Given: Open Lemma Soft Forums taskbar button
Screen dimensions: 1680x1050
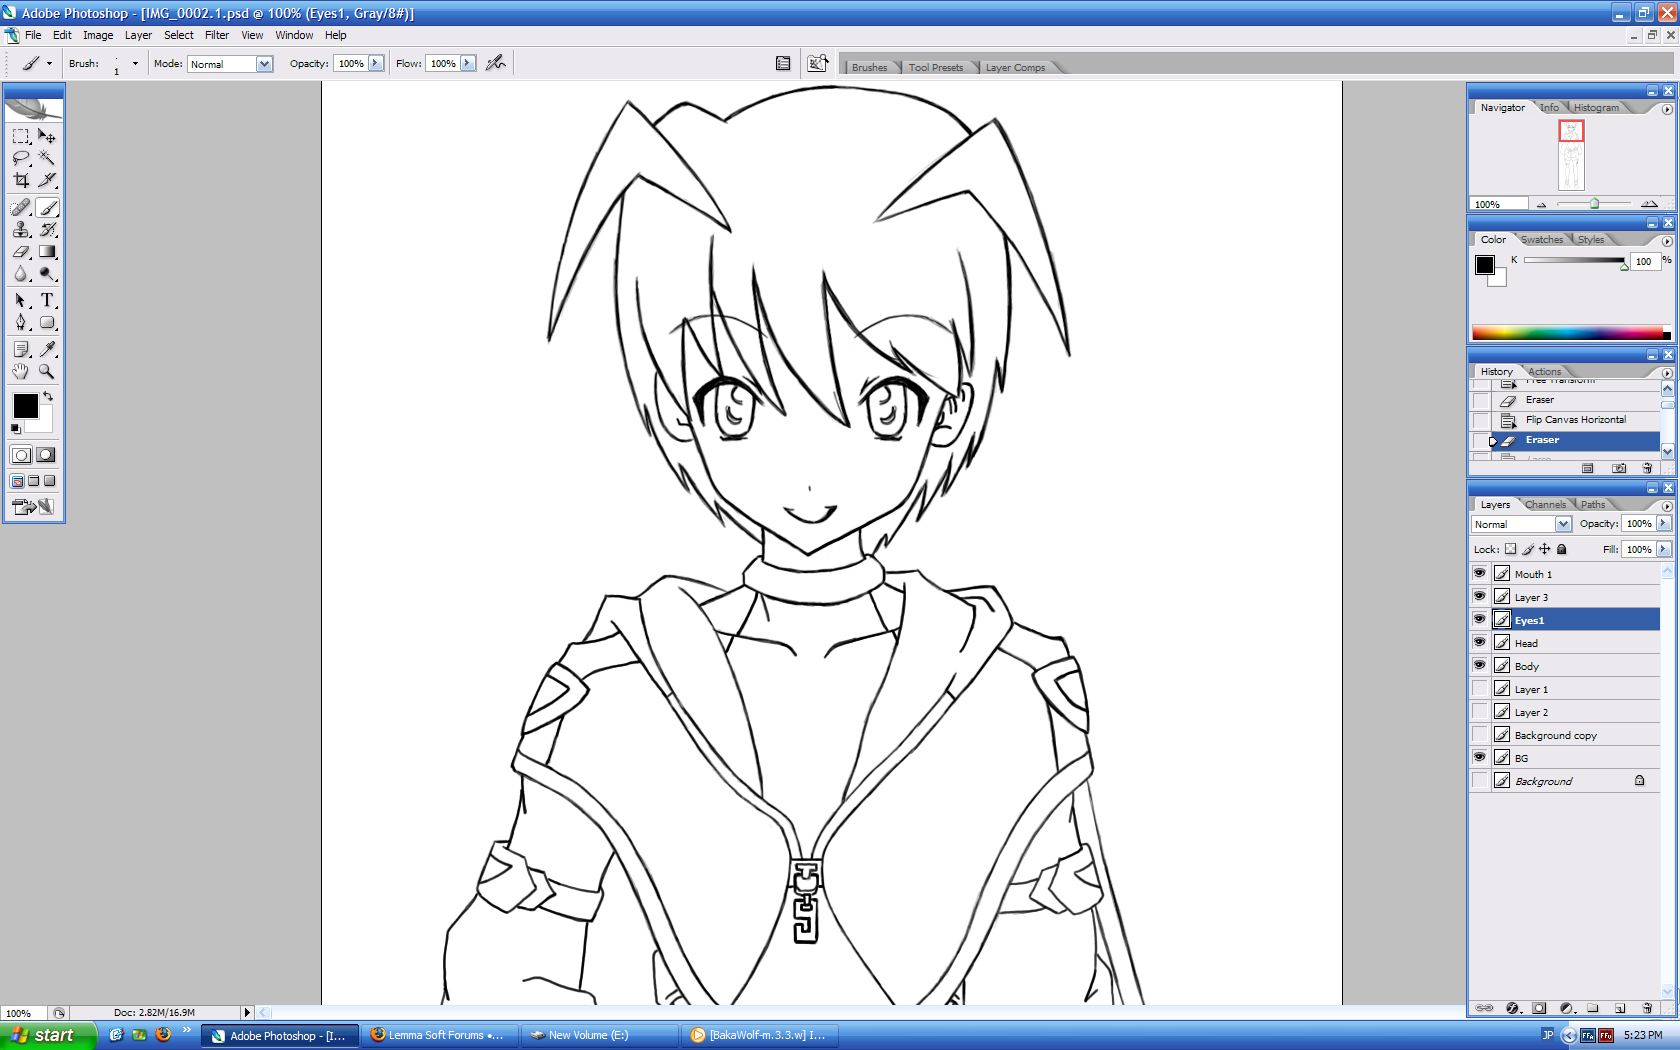Looking at the screenshot, I should [x=438, y=1035].
